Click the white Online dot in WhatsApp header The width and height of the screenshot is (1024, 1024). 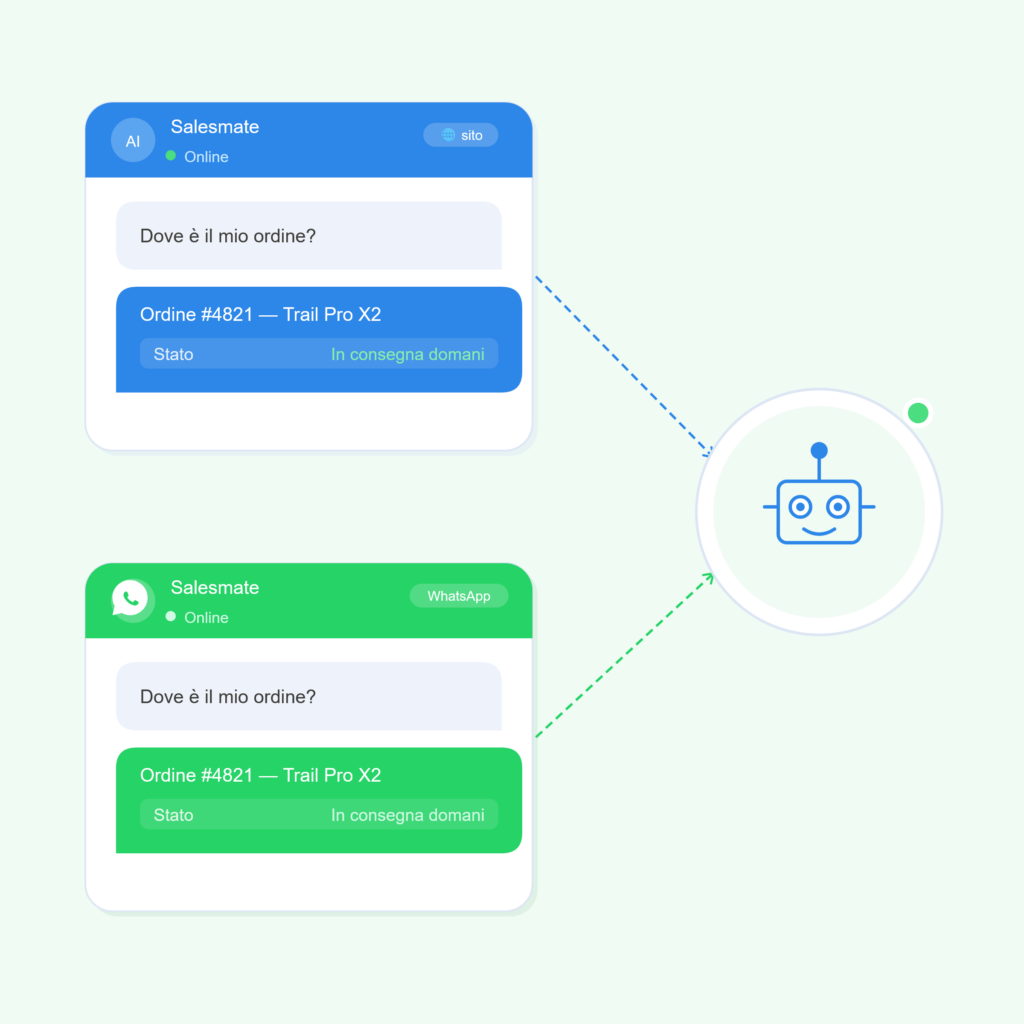point(171,616)
